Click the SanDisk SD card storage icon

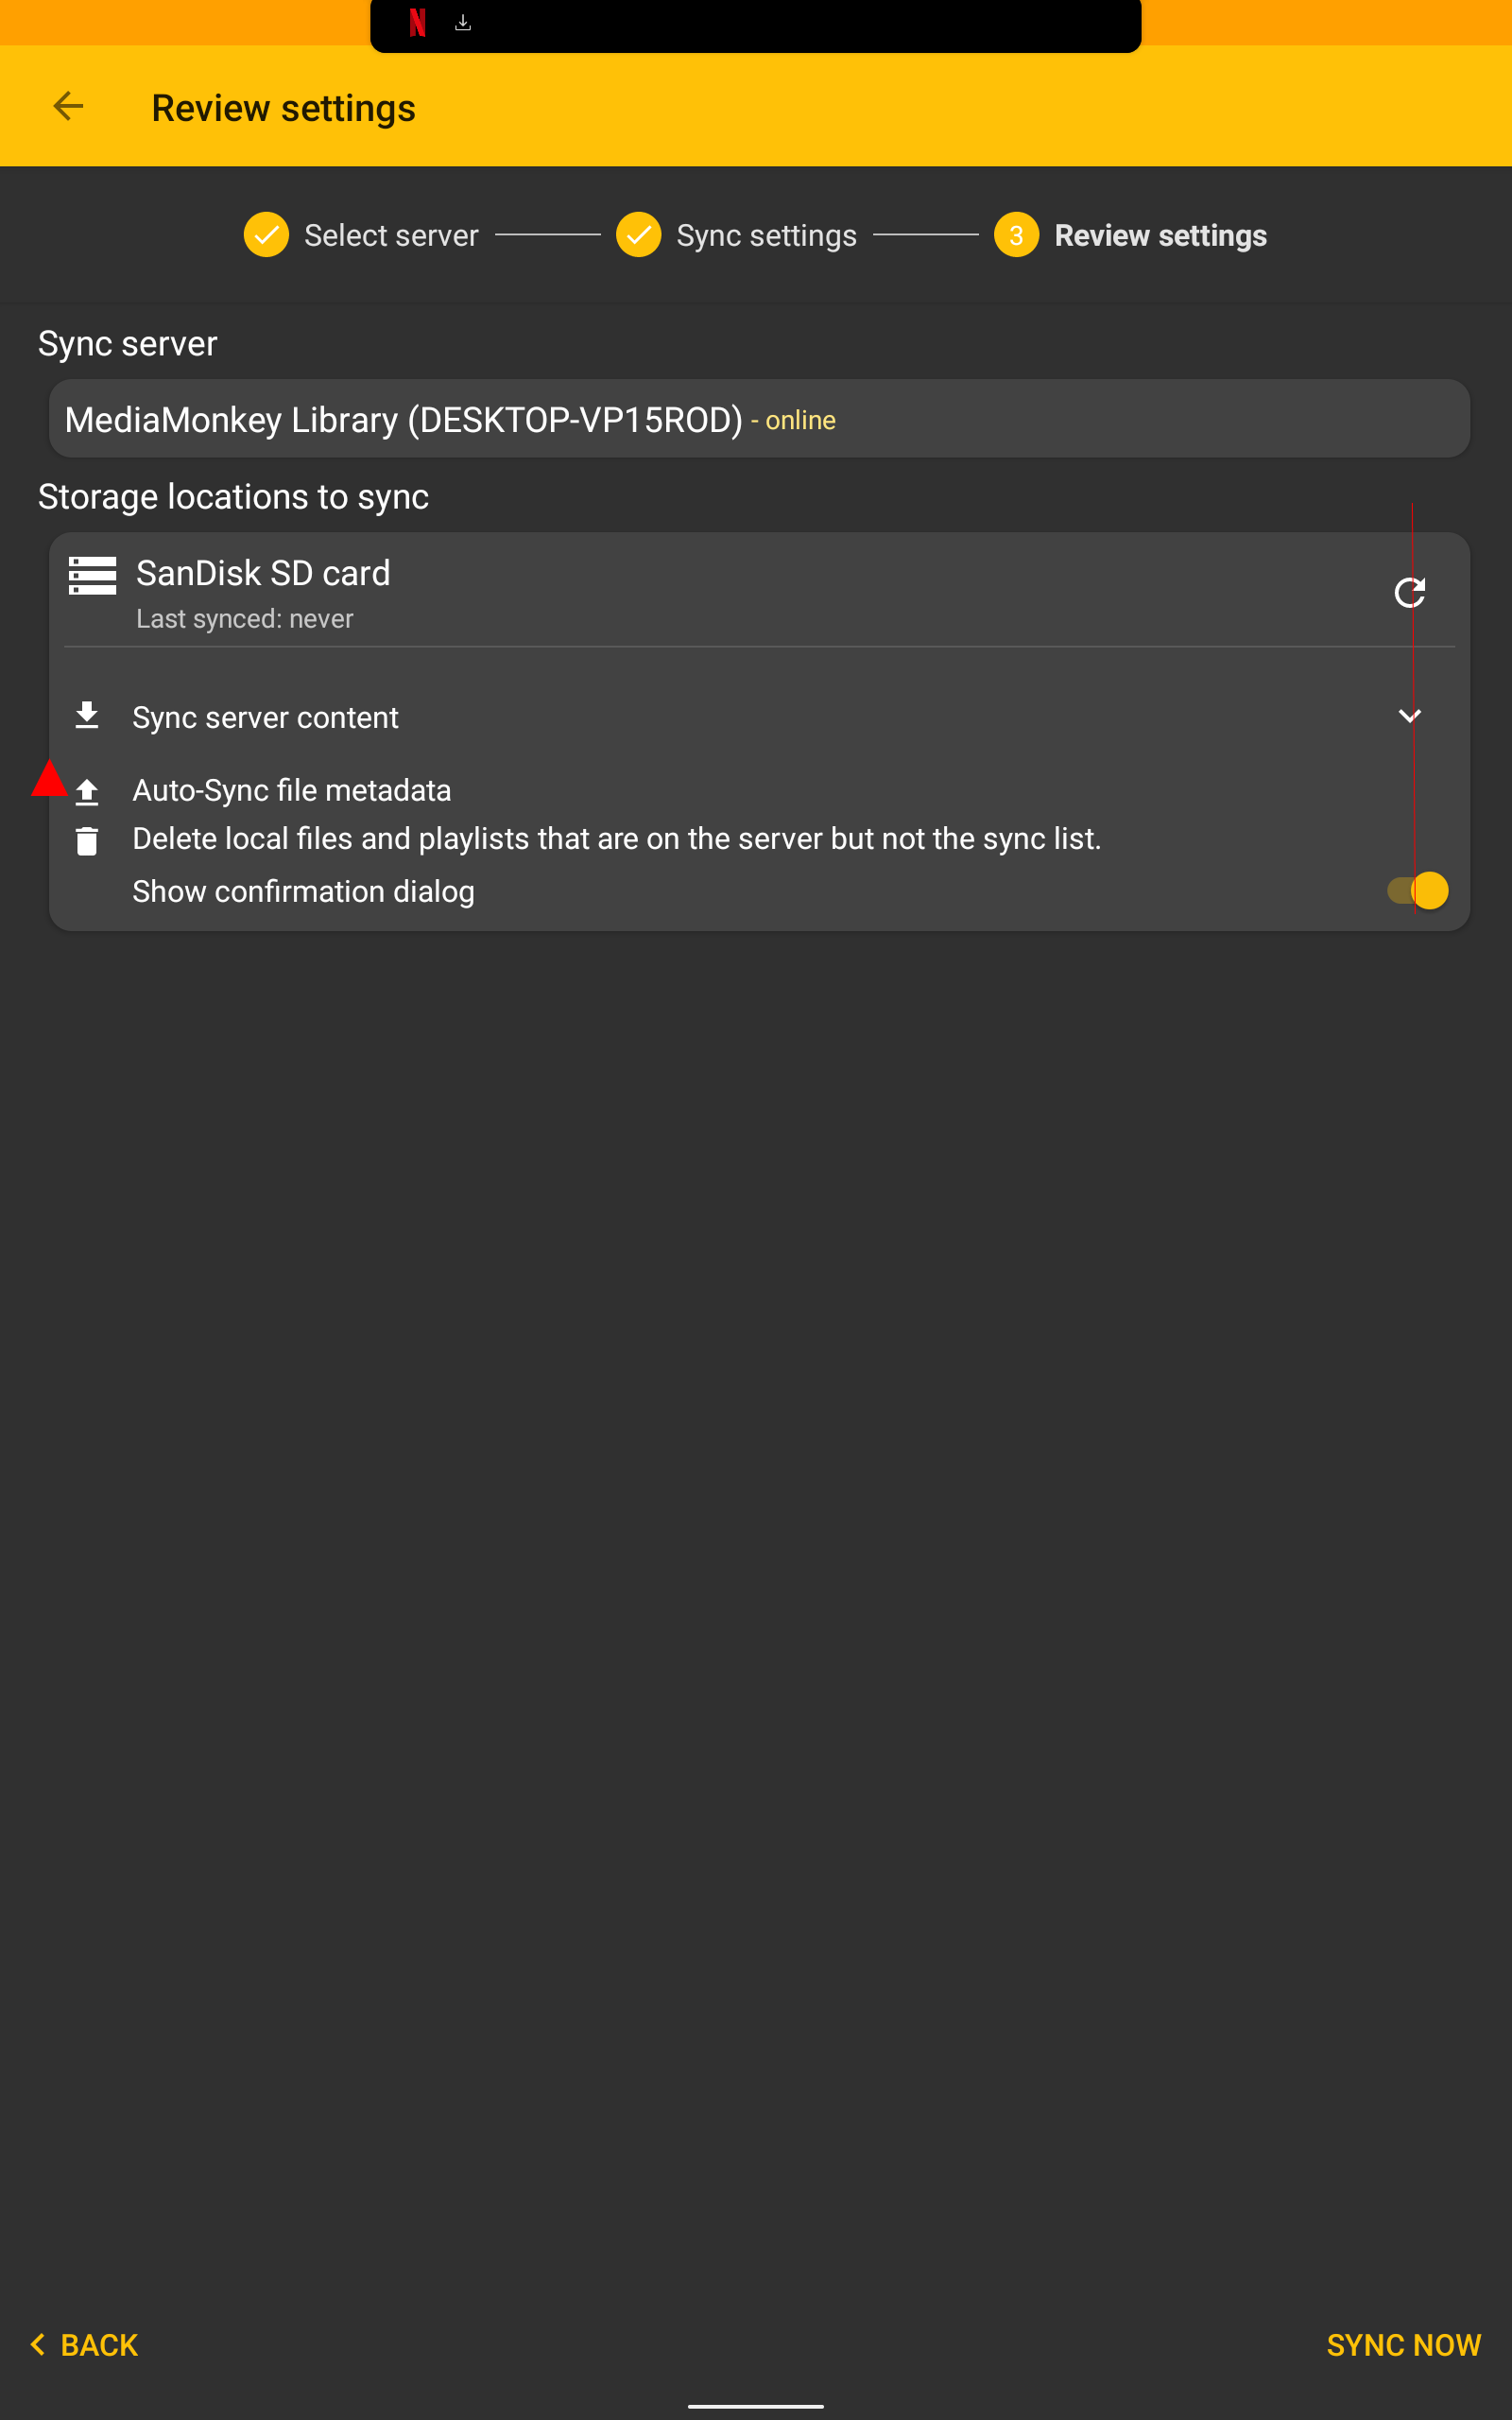tap(92, 576)
